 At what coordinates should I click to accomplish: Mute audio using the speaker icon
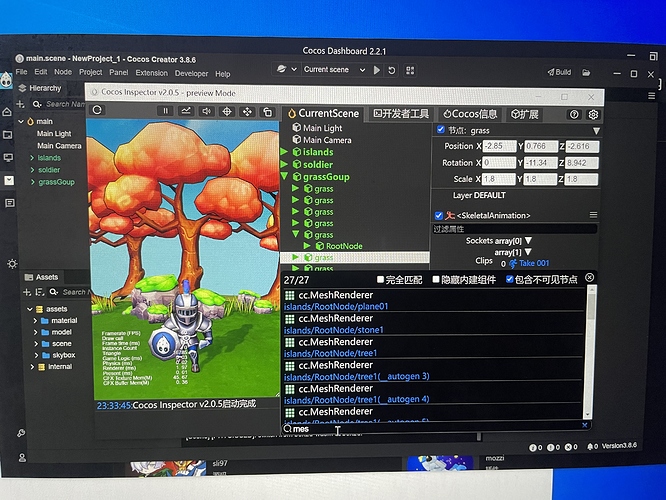click(206, 111)
